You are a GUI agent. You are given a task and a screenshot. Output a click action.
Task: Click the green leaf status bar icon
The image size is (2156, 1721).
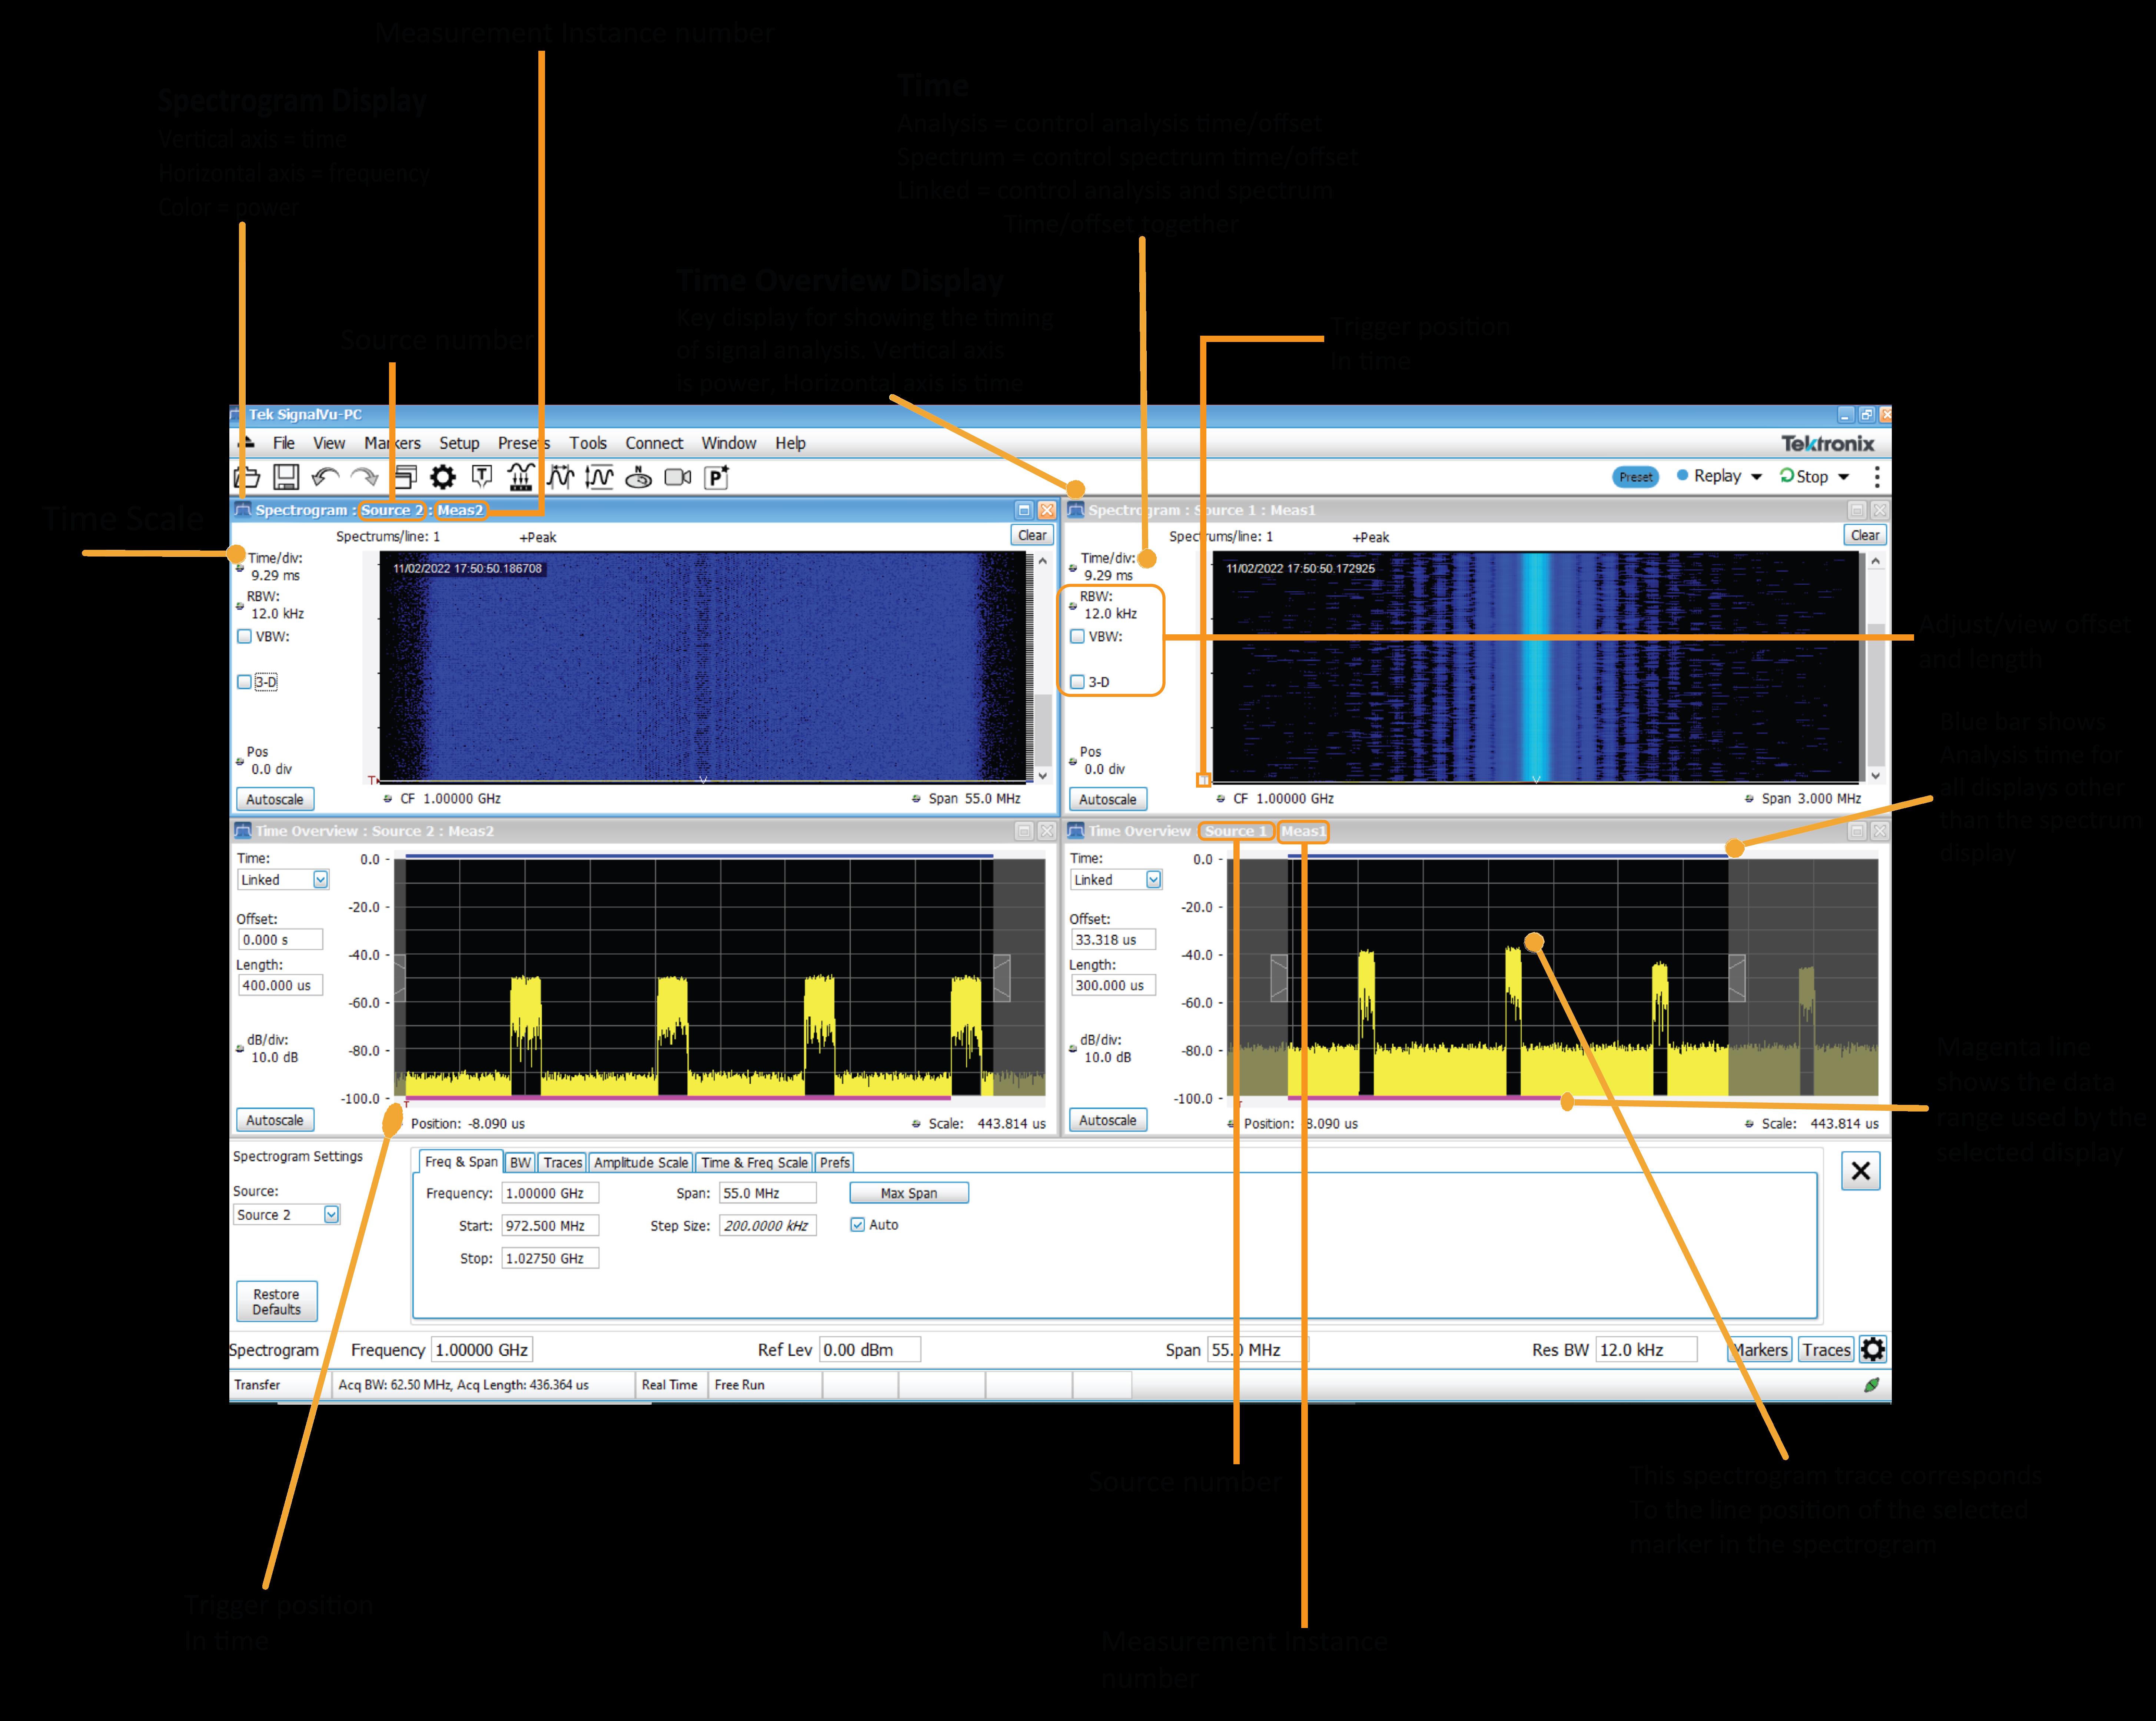coord(1872,1385)
